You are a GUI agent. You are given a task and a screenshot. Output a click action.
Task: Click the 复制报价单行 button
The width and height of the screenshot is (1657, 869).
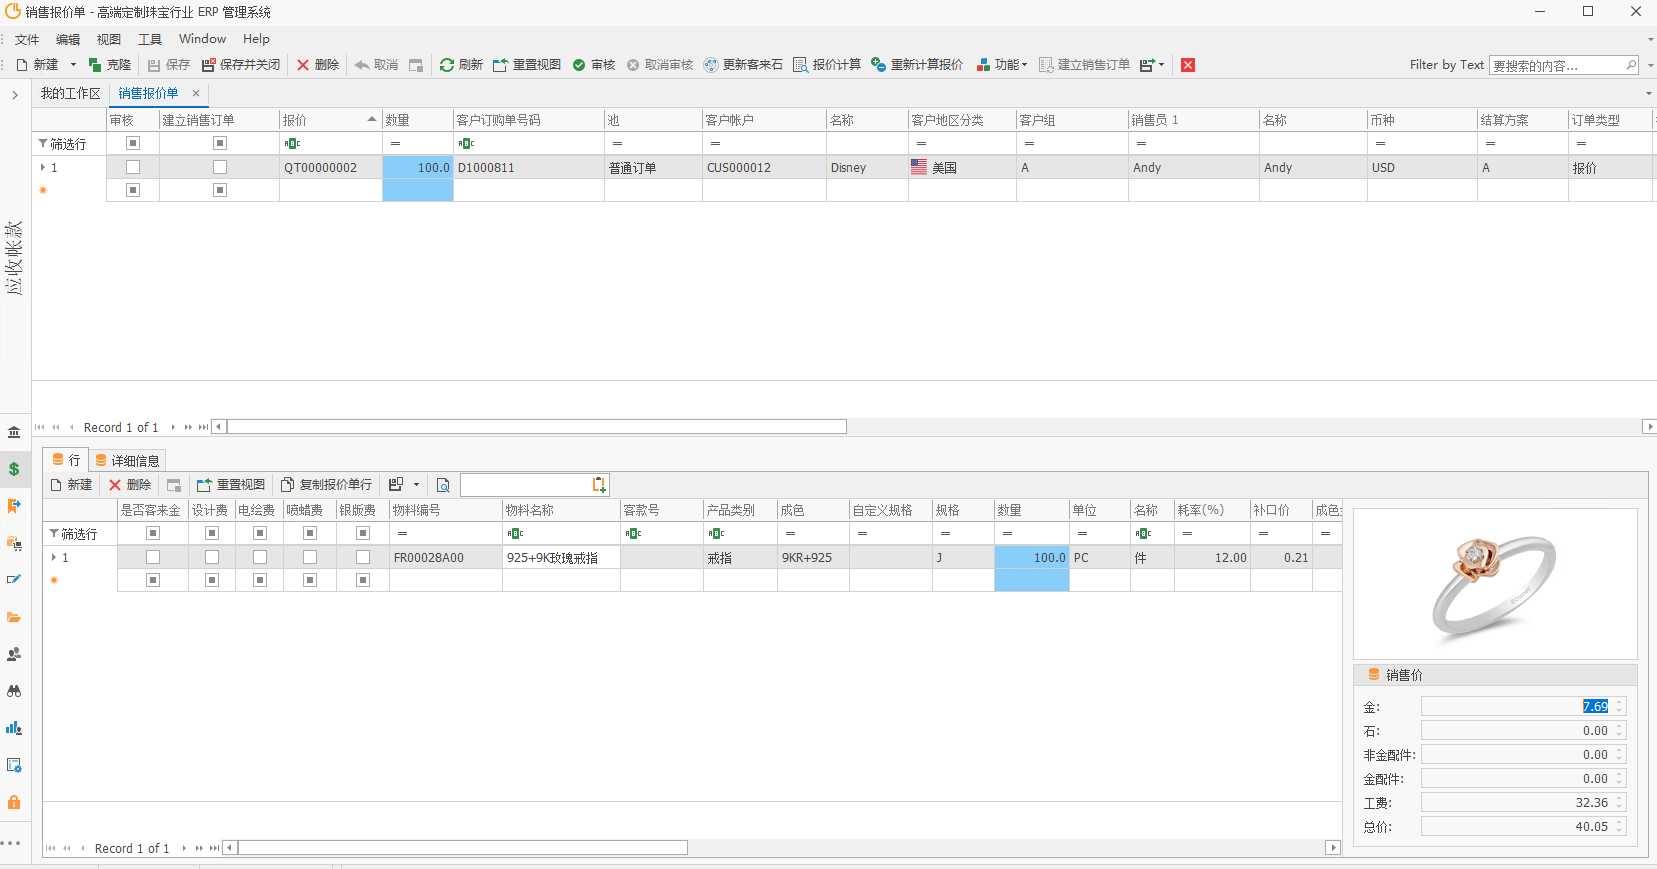coord(326,485)
